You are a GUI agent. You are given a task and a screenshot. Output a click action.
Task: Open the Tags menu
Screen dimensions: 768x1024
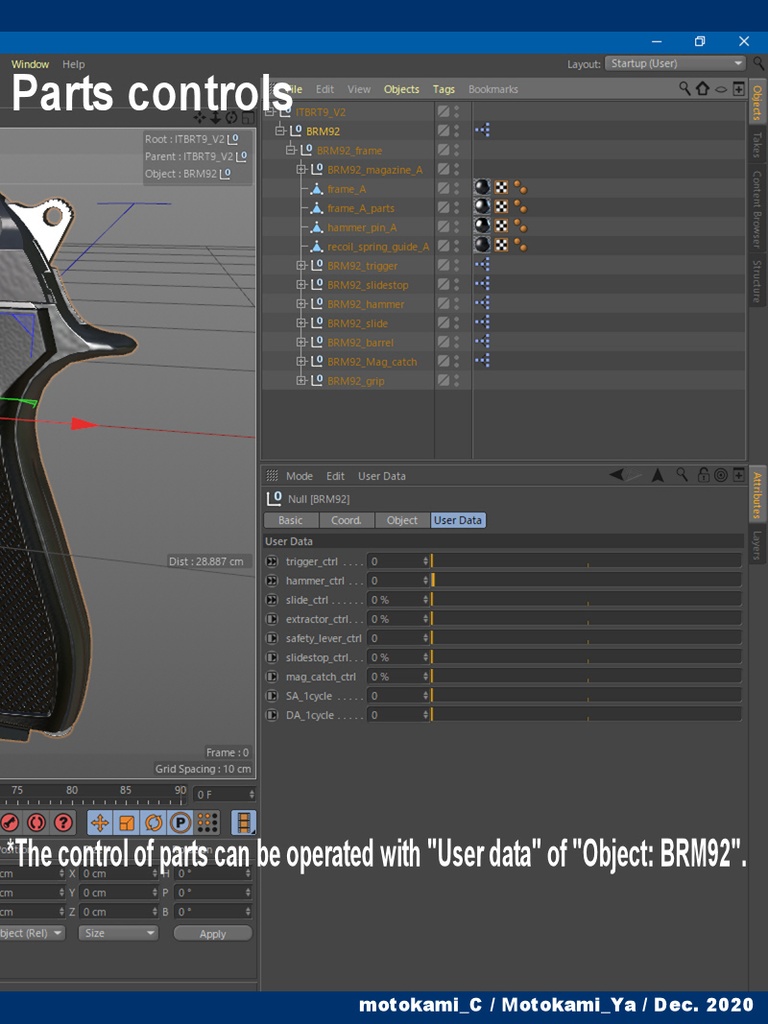(x=443, y=89)
